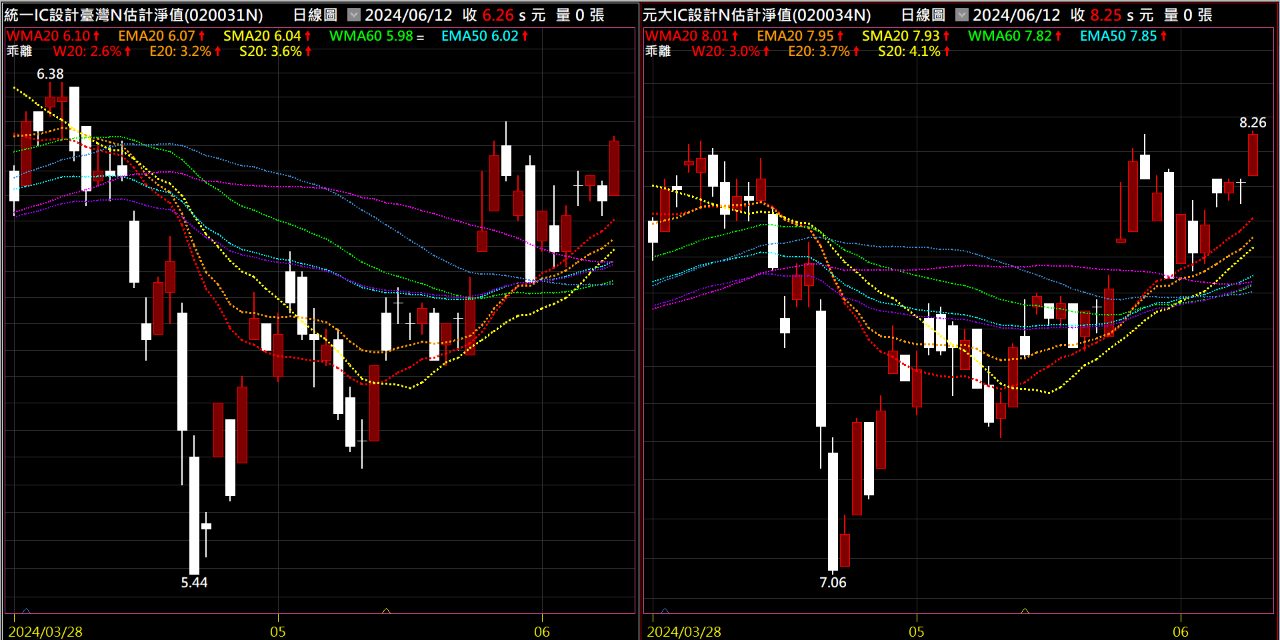Open the date dropdown in the left chart
The image size is (1280, 640).
point(354,15)
